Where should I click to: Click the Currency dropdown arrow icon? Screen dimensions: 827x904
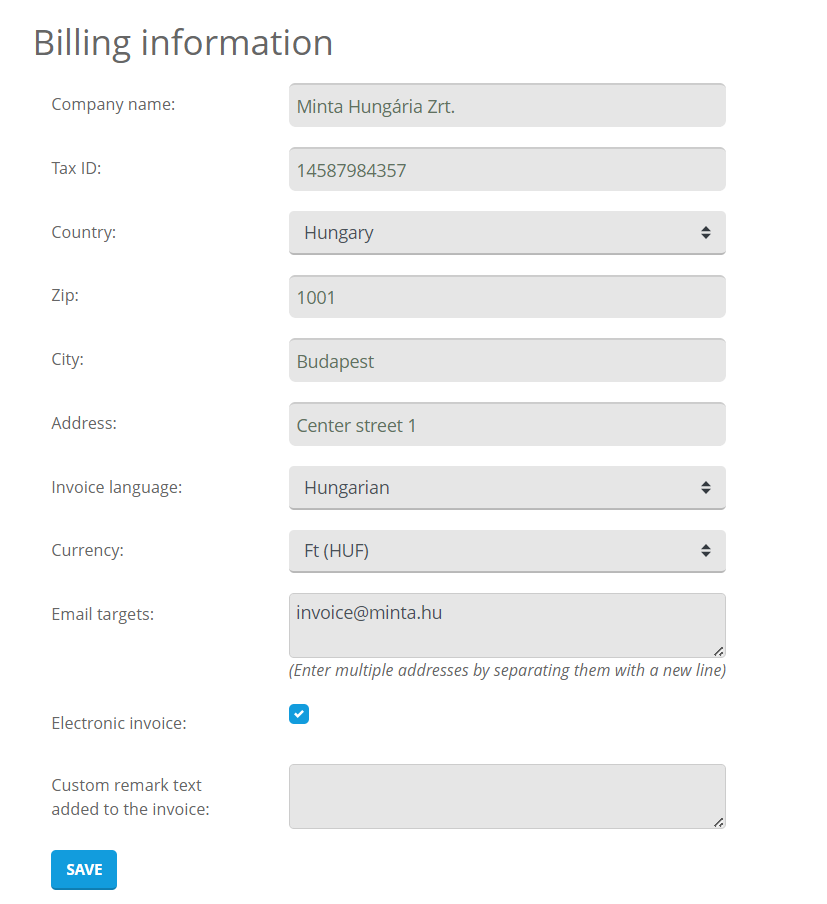(x=706, y=551)
